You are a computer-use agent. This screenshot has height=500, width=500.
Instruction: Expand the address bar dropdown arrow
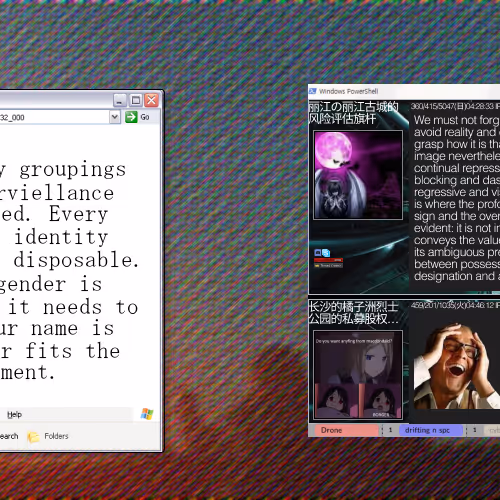click(x=115, y=117)
